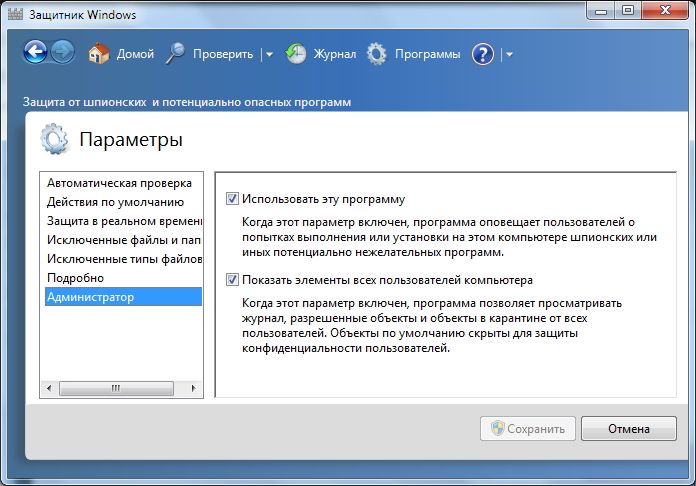Toggle Показать элементы всех пользователей checkbox
Screen dimensions: 696x486
click(x=233, y=280)
